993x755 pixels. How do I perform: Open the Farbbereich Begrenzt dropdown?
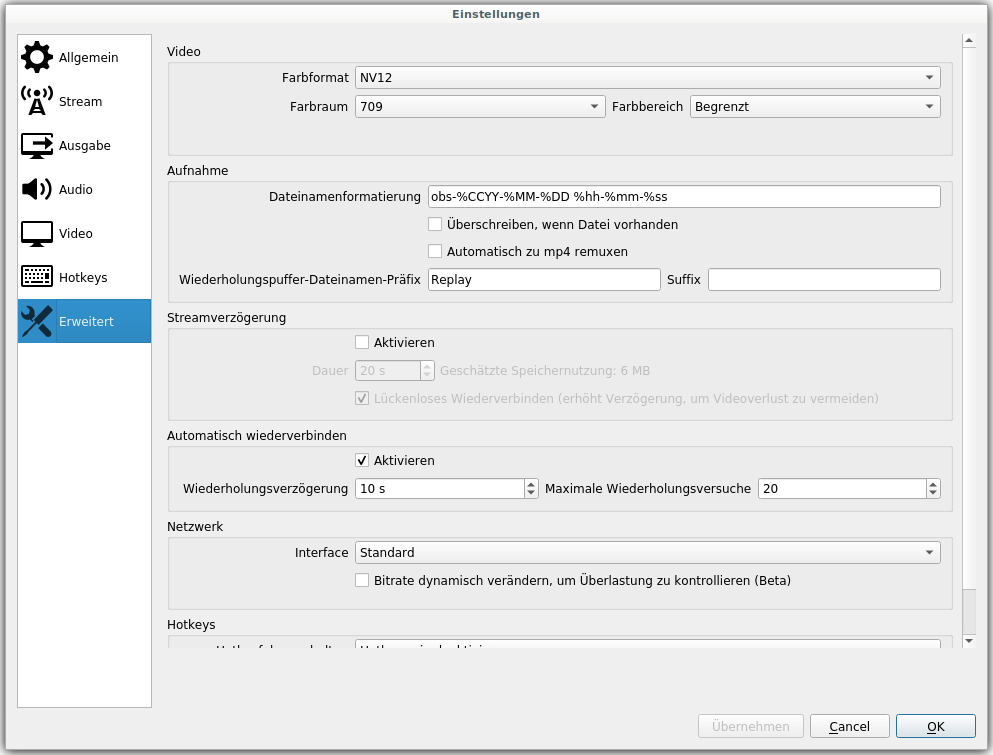(815, 107)
